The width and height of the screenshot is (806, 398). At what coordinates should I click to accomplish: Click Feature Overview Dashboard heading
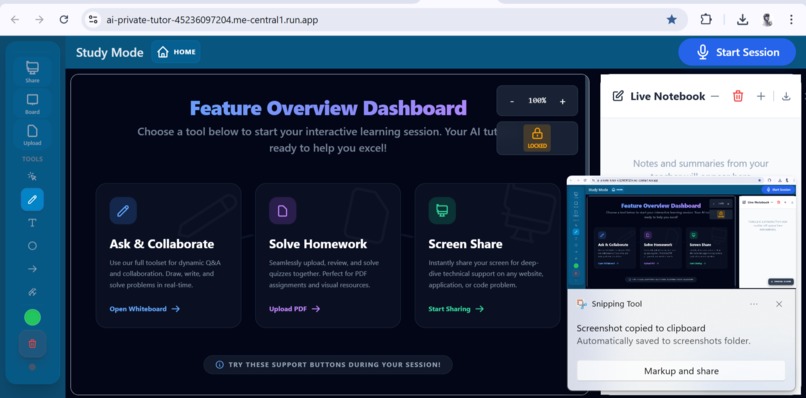[x=328, y=108]
